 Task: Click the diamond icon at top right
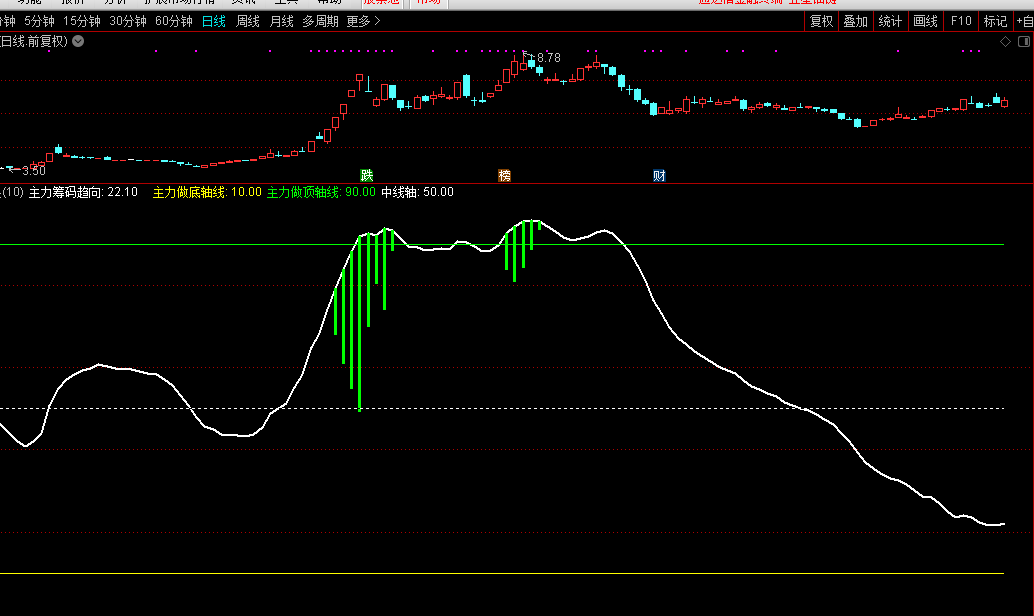click(x=1006, y=41)
